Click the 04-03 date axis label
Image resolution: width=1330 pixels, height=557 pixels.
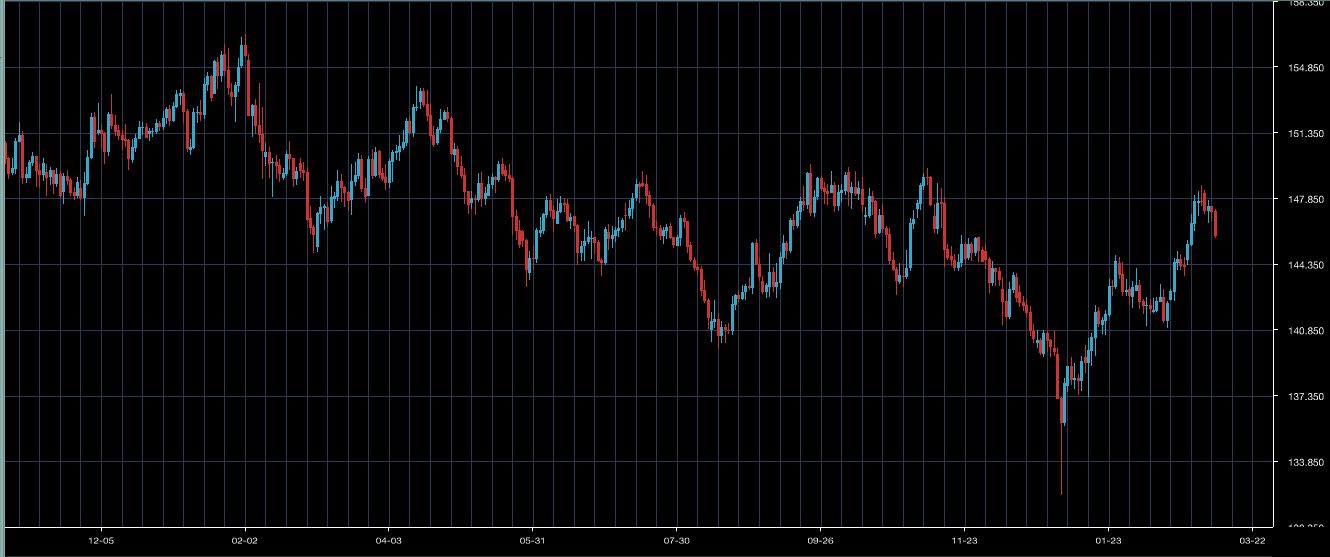click(x=389, y=540)
